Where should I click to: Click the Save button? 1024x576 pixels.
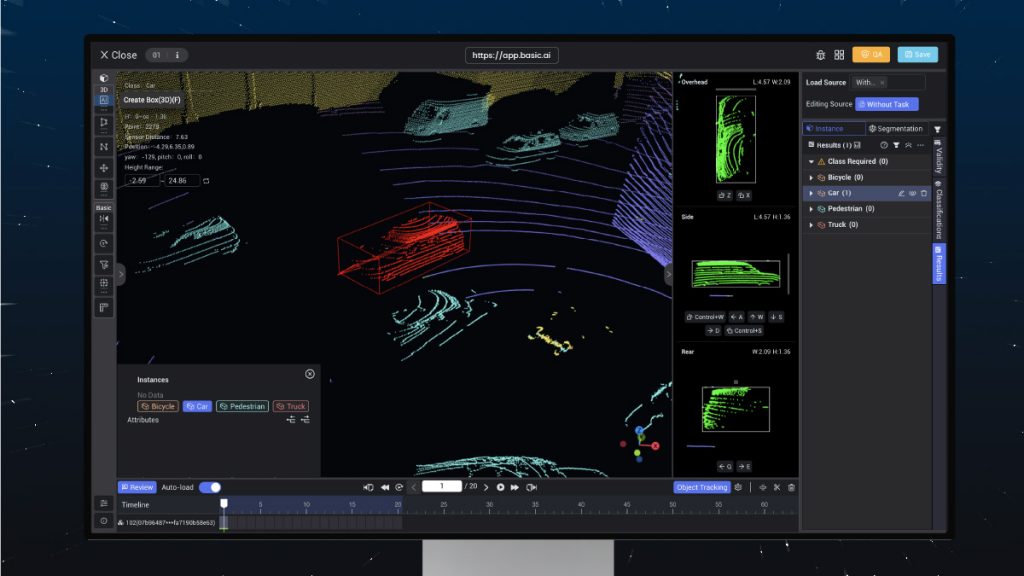[x=918, y=54]
